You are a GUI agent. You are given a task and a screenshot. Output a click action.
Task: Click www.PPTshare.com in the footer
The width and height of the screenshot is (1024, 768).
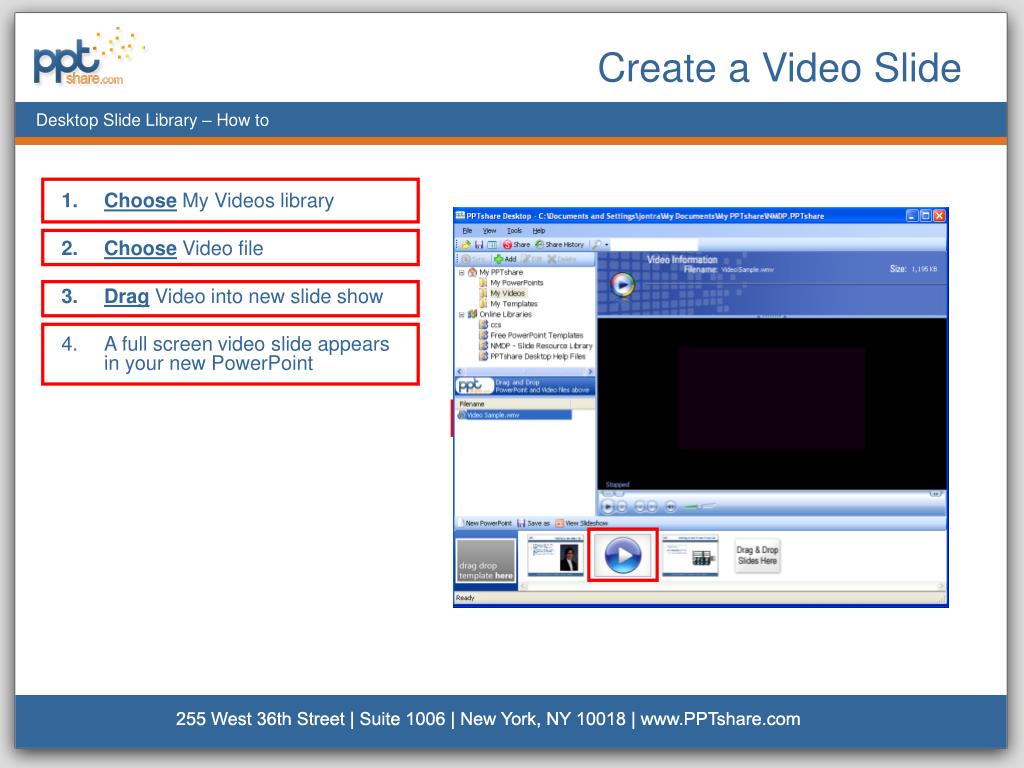[720, 719]
